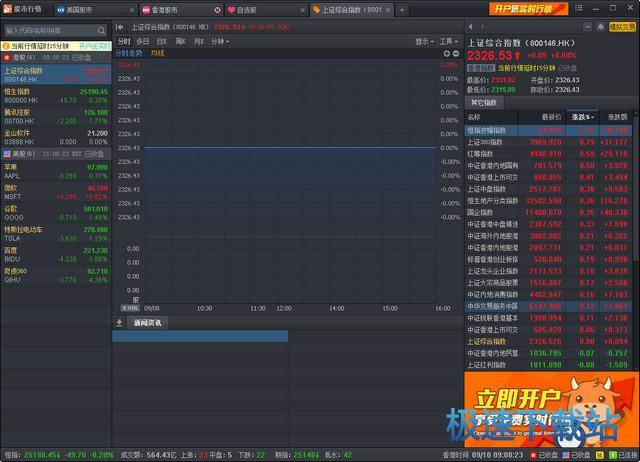
Task: Click the US flag status icon in status bar
Action: [x=566, y=455]
